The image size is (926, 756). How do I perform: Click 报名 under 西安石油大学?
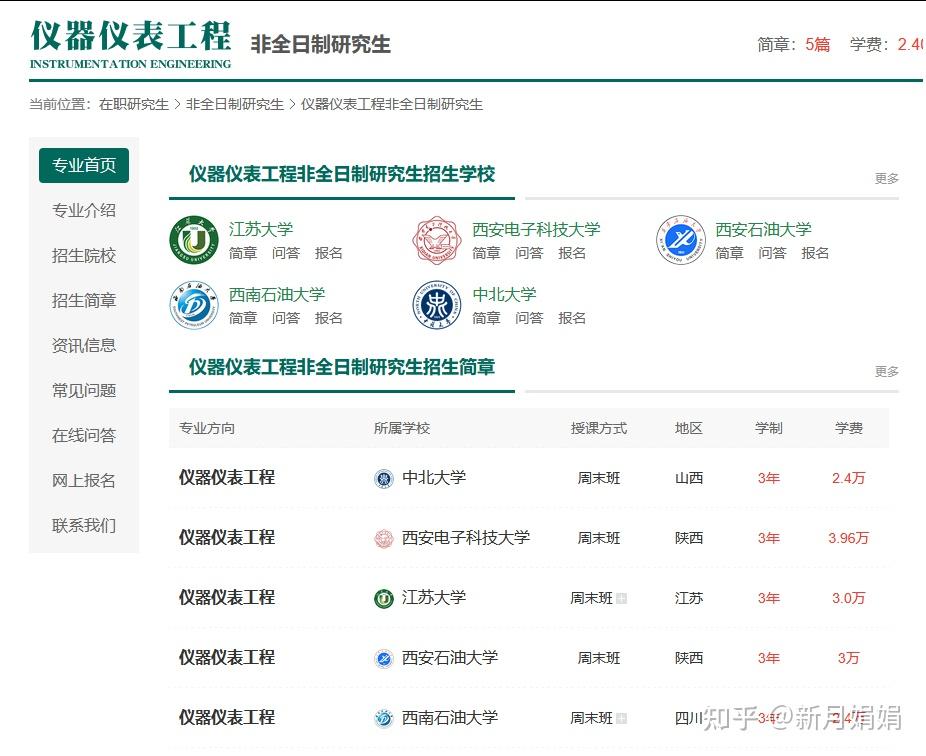point(816,253)
